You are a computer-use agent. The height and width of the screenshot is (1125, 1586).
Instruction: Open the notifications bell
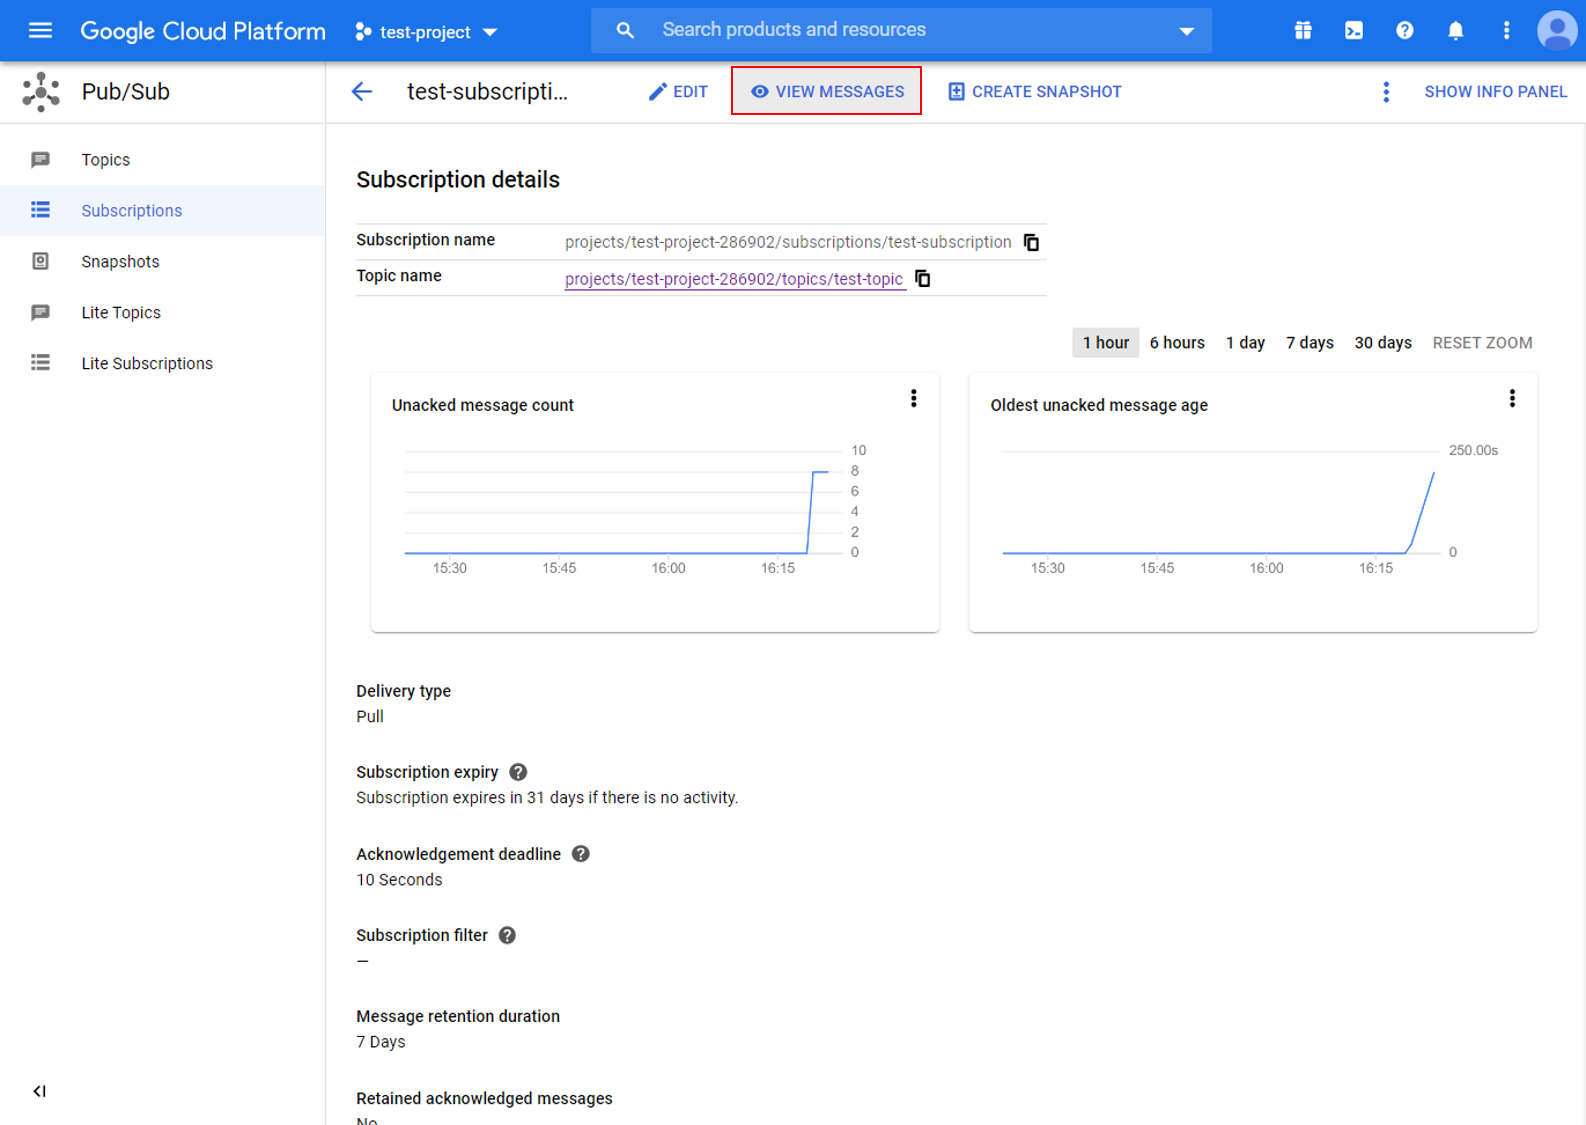(1456, 31)
